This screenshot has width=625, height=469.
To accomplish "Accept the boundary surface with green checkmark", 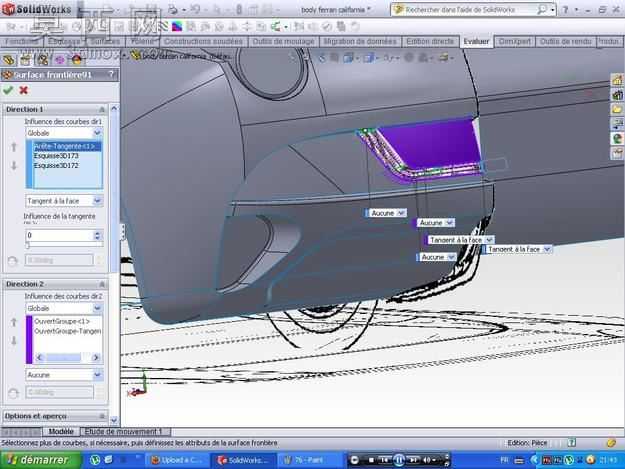I will pos(8,90).
